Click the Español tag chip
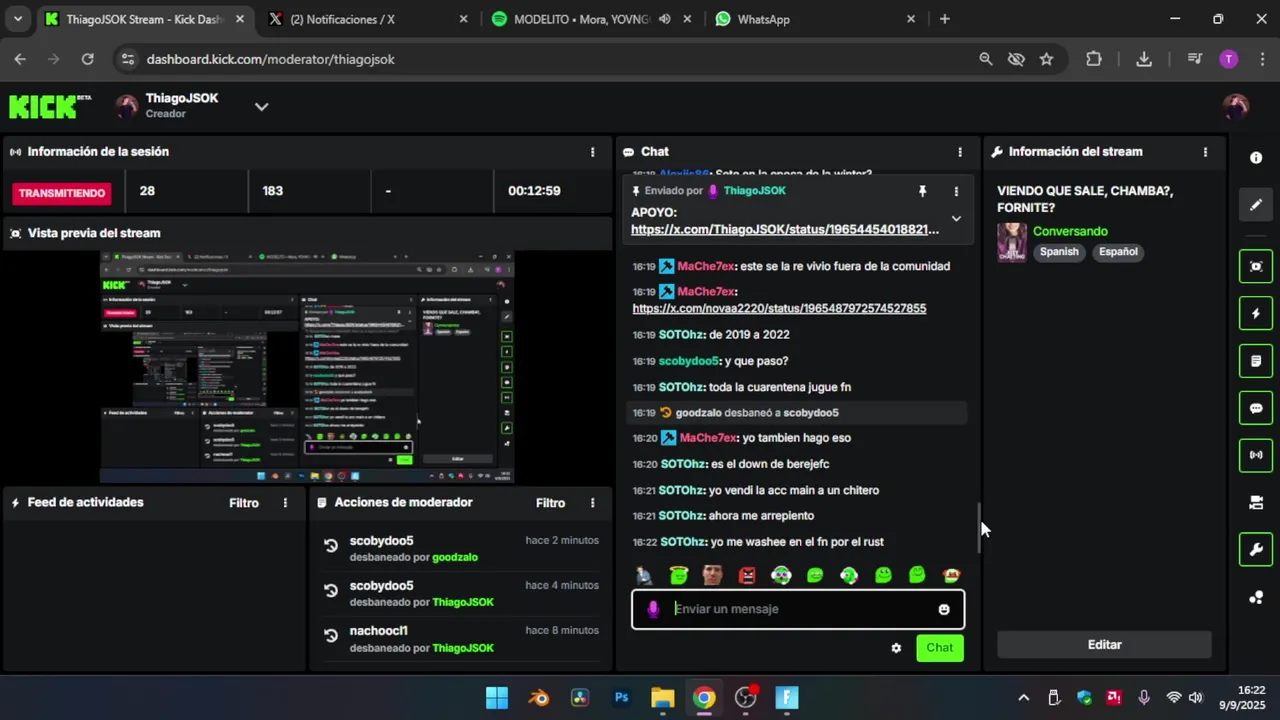The width and height of the screenshot is (1280, 720). 1118,252
